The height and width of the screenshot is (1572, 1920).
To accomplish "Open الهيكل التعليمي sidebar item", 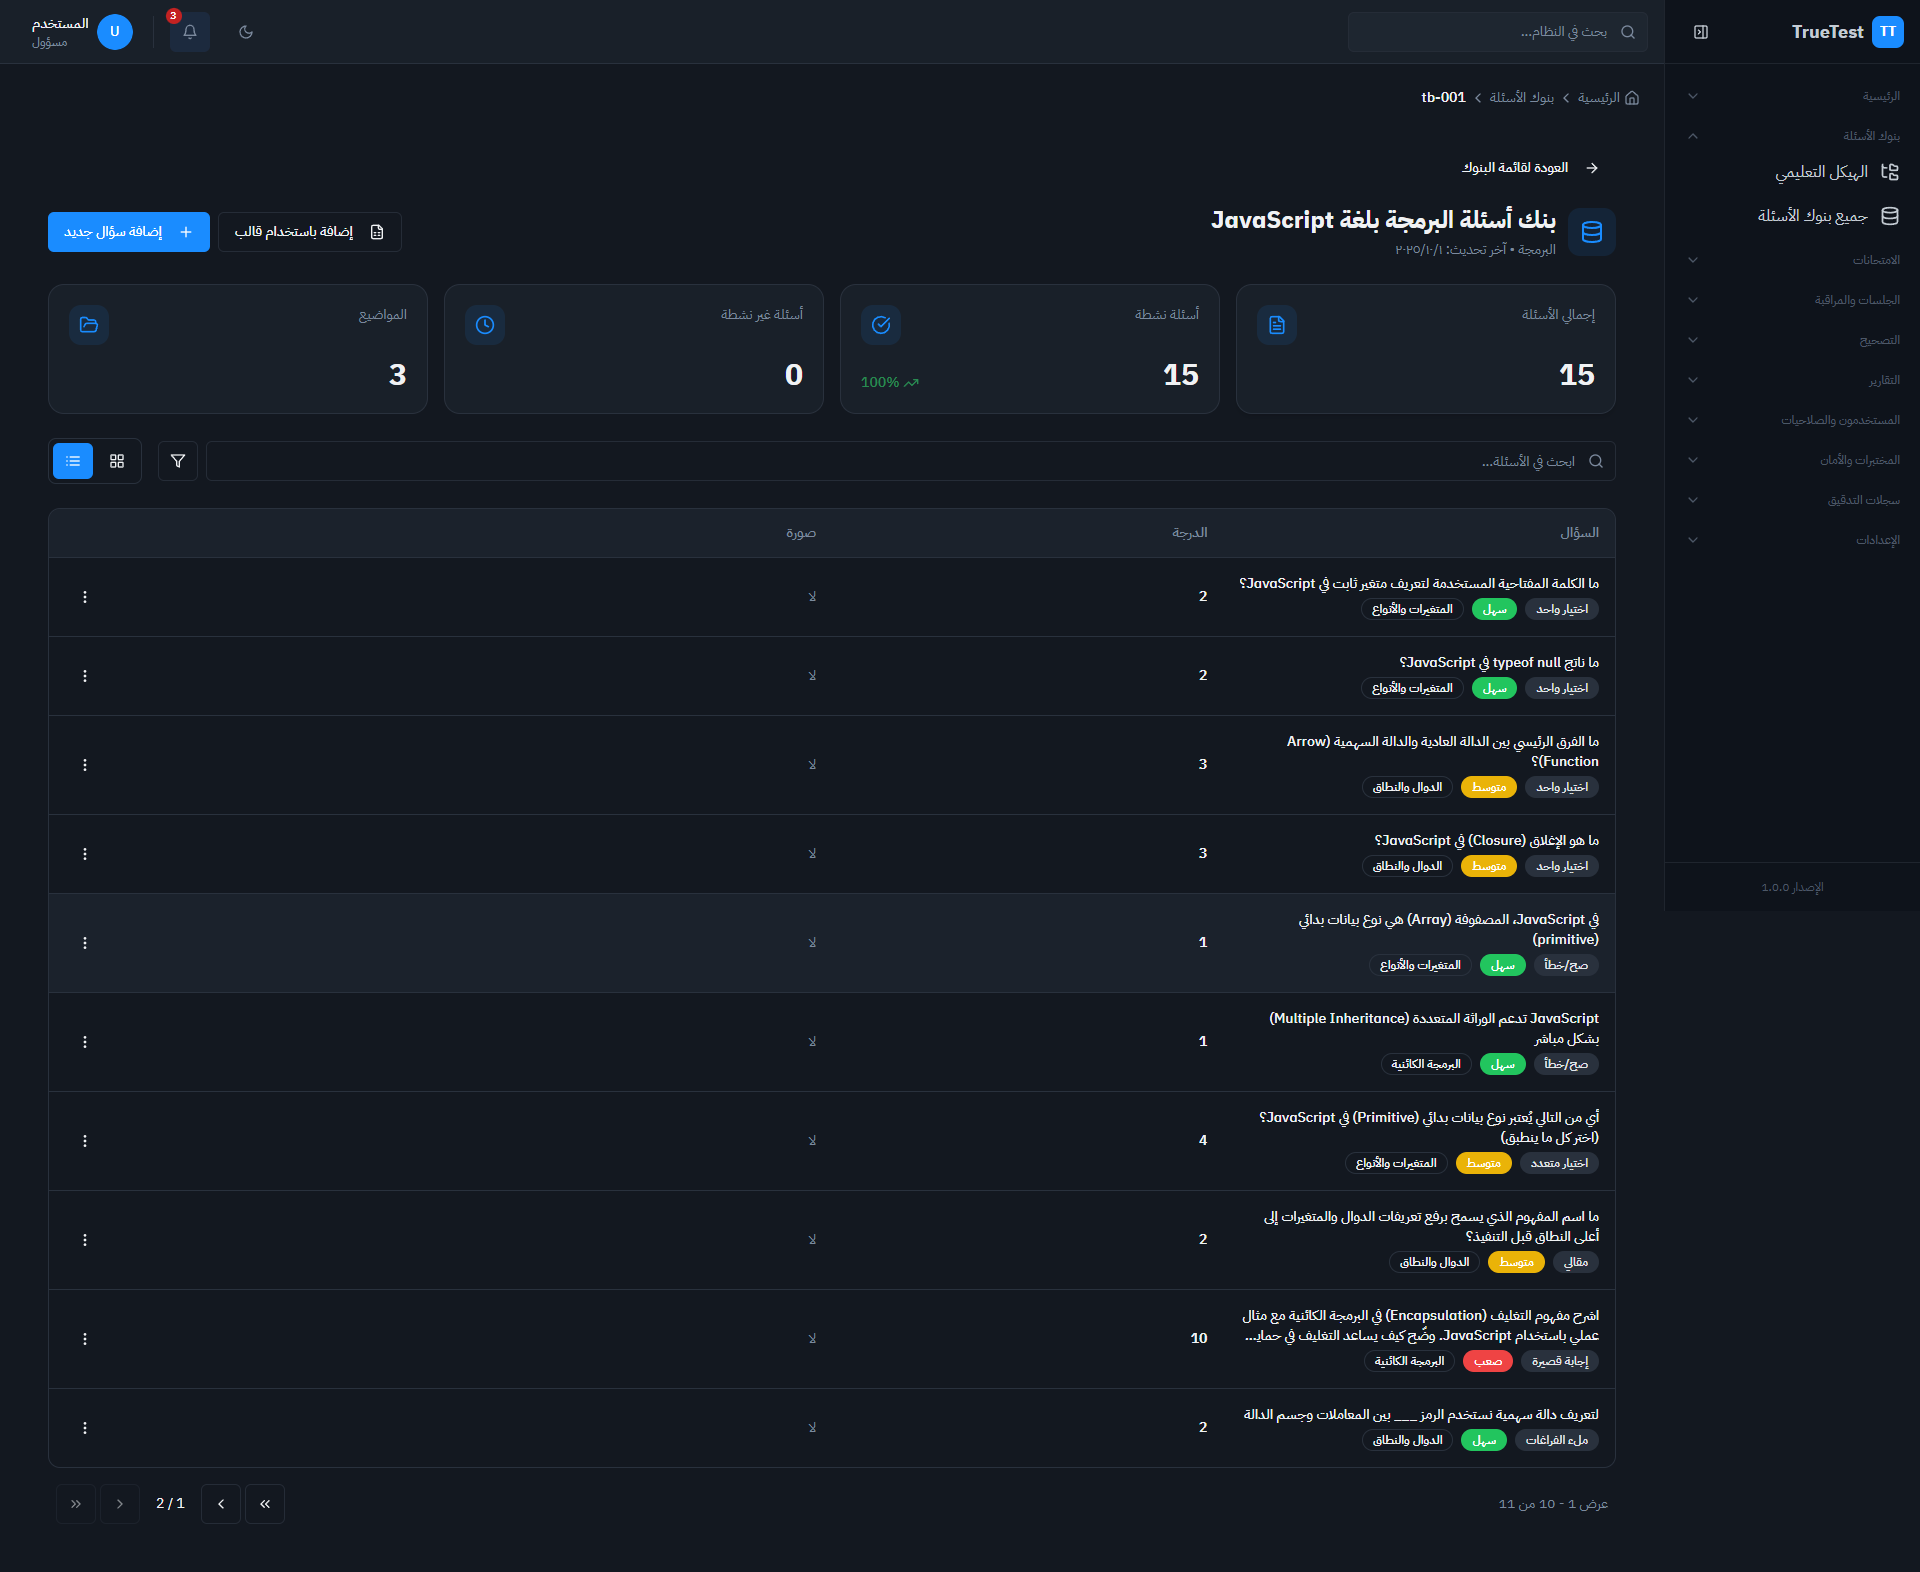I will 1822,172.
